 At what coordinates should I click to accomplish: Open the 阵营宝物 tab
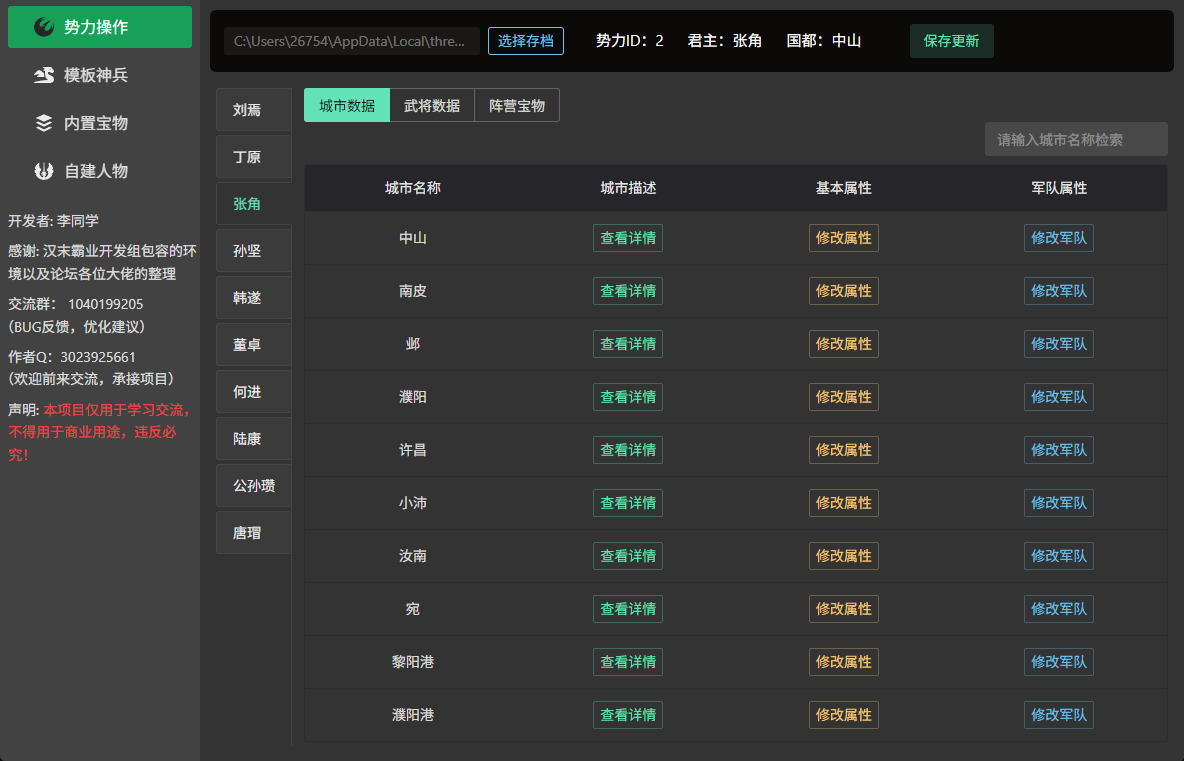(x=517, y=105)
